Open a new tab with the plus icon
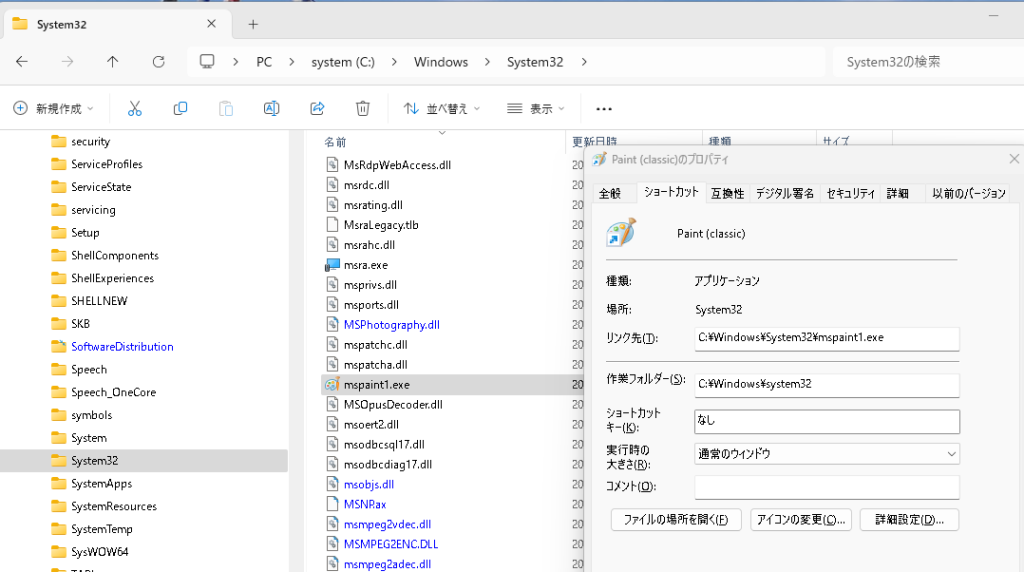This screenshot has width=1024, height=572. pyautogui.click(x=253, y=24)
